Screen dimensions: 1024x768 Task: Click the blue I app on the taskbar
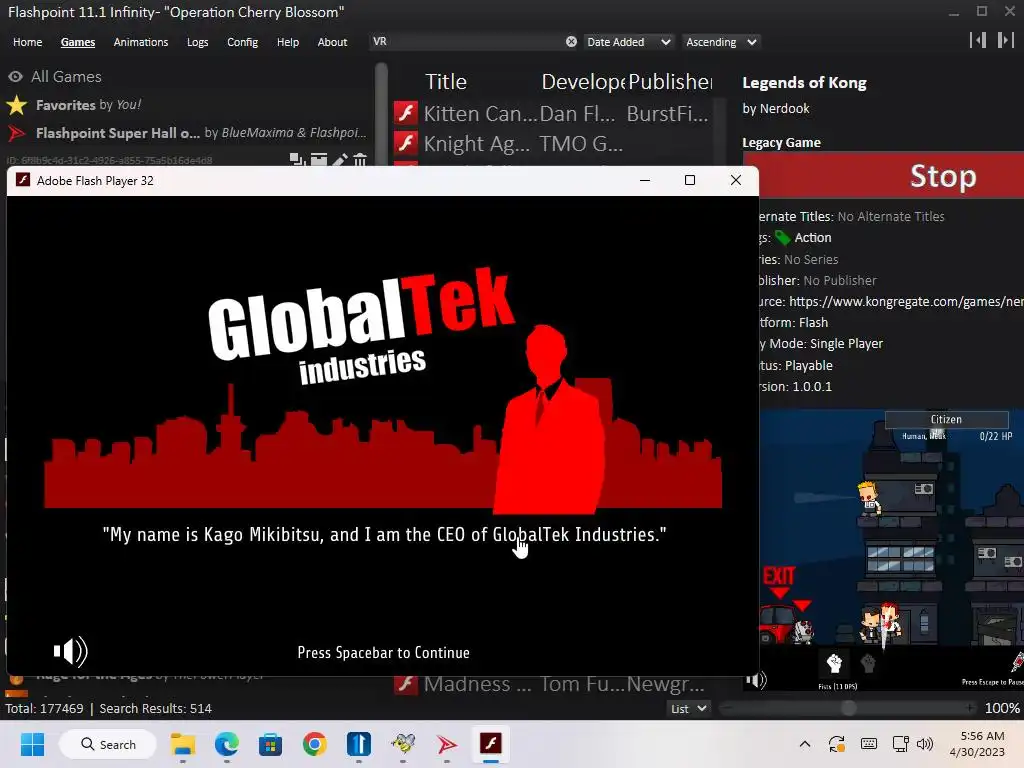[359, 744]
